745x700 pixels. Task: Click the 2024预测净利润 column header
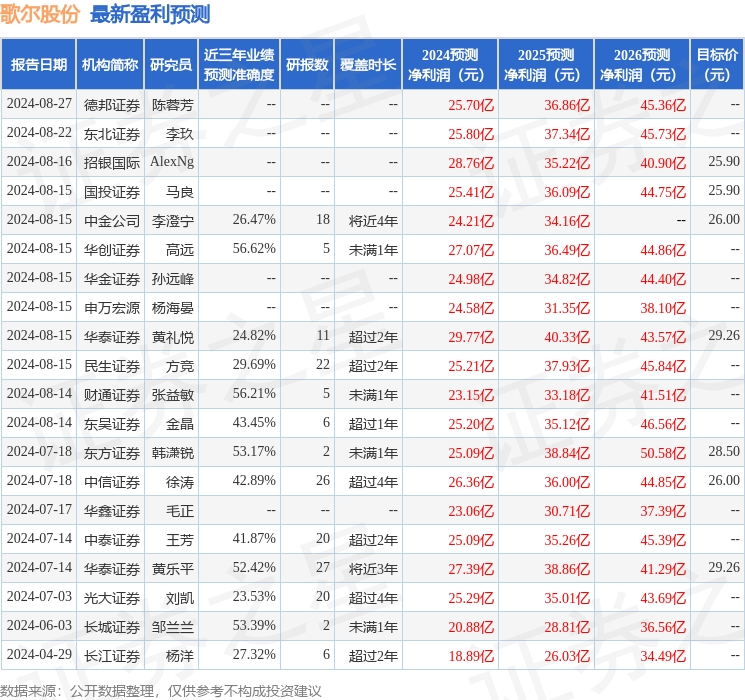[x=450, y=65]
